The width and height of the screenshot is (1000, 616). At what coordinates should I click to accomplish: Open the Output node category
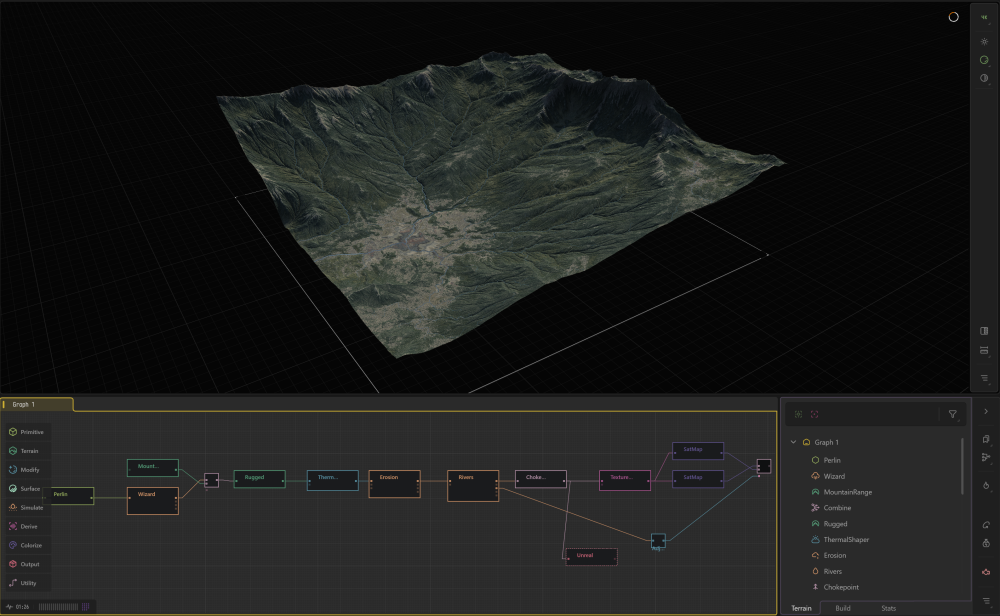pos(26,564)
